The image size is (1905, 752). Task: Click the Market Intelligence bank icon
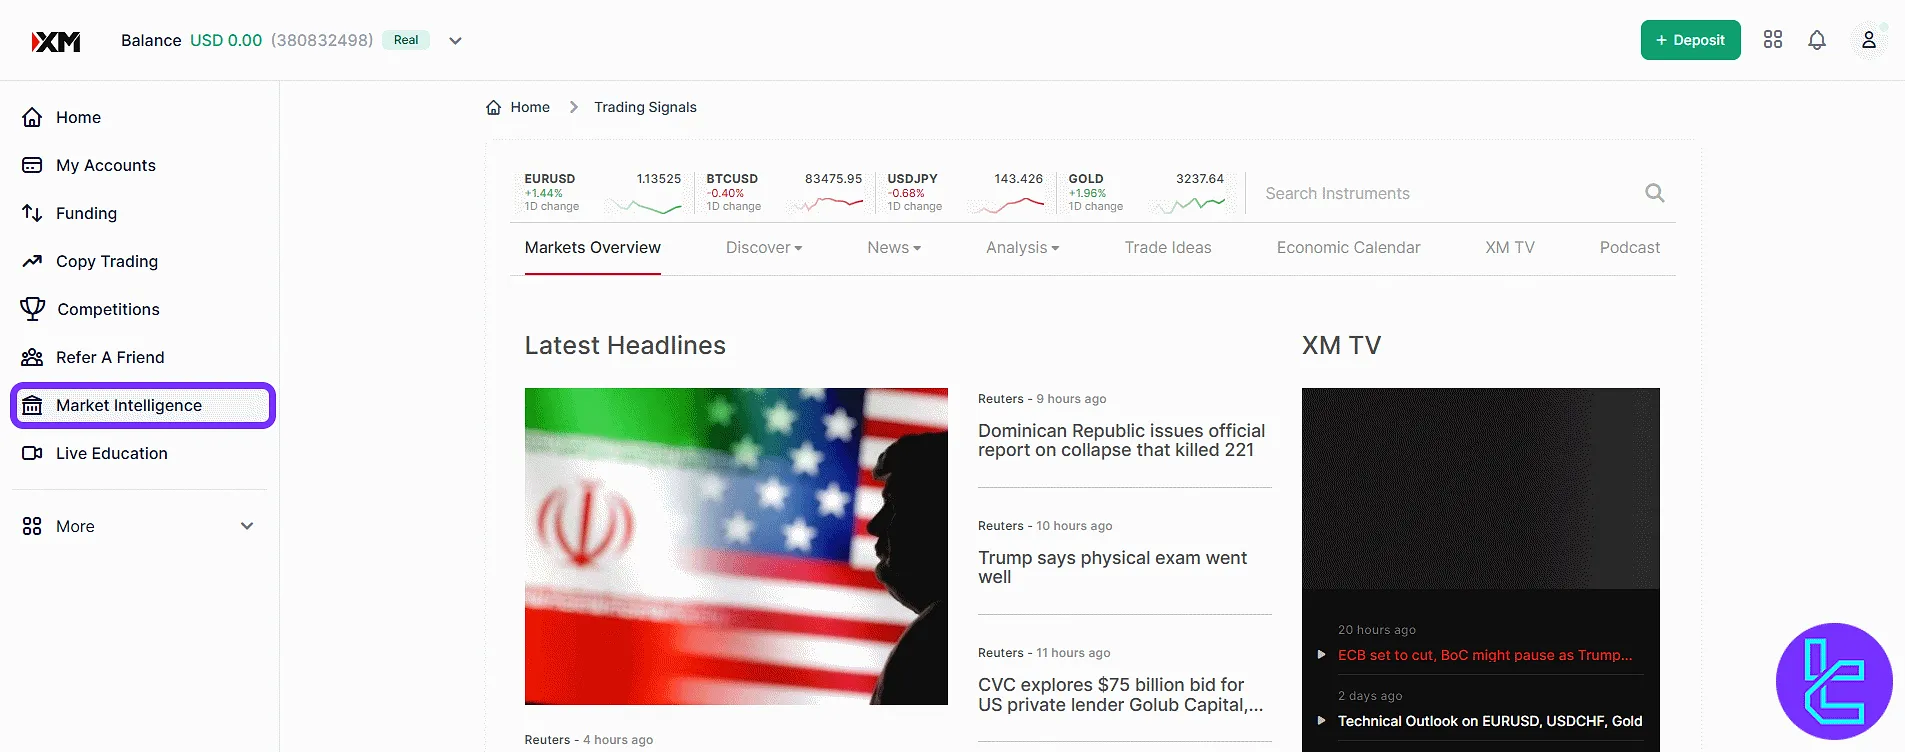[32, 405]
